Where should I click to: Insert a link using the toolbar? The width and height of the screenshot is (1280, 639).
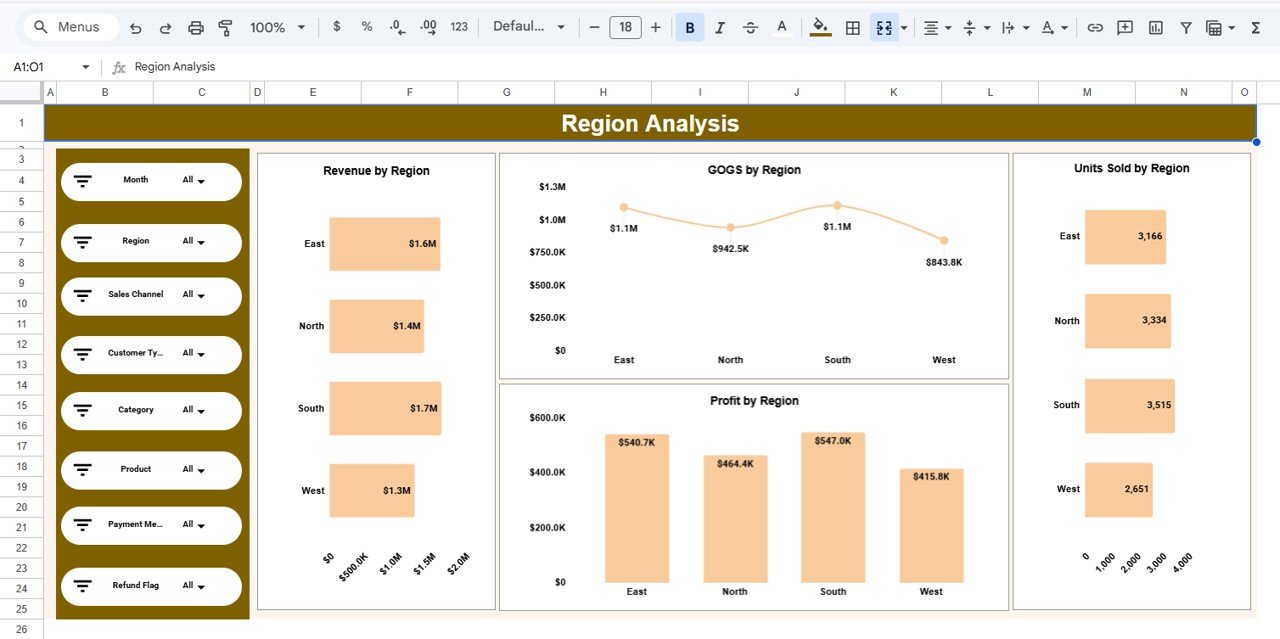click(x=1096, y=27)
